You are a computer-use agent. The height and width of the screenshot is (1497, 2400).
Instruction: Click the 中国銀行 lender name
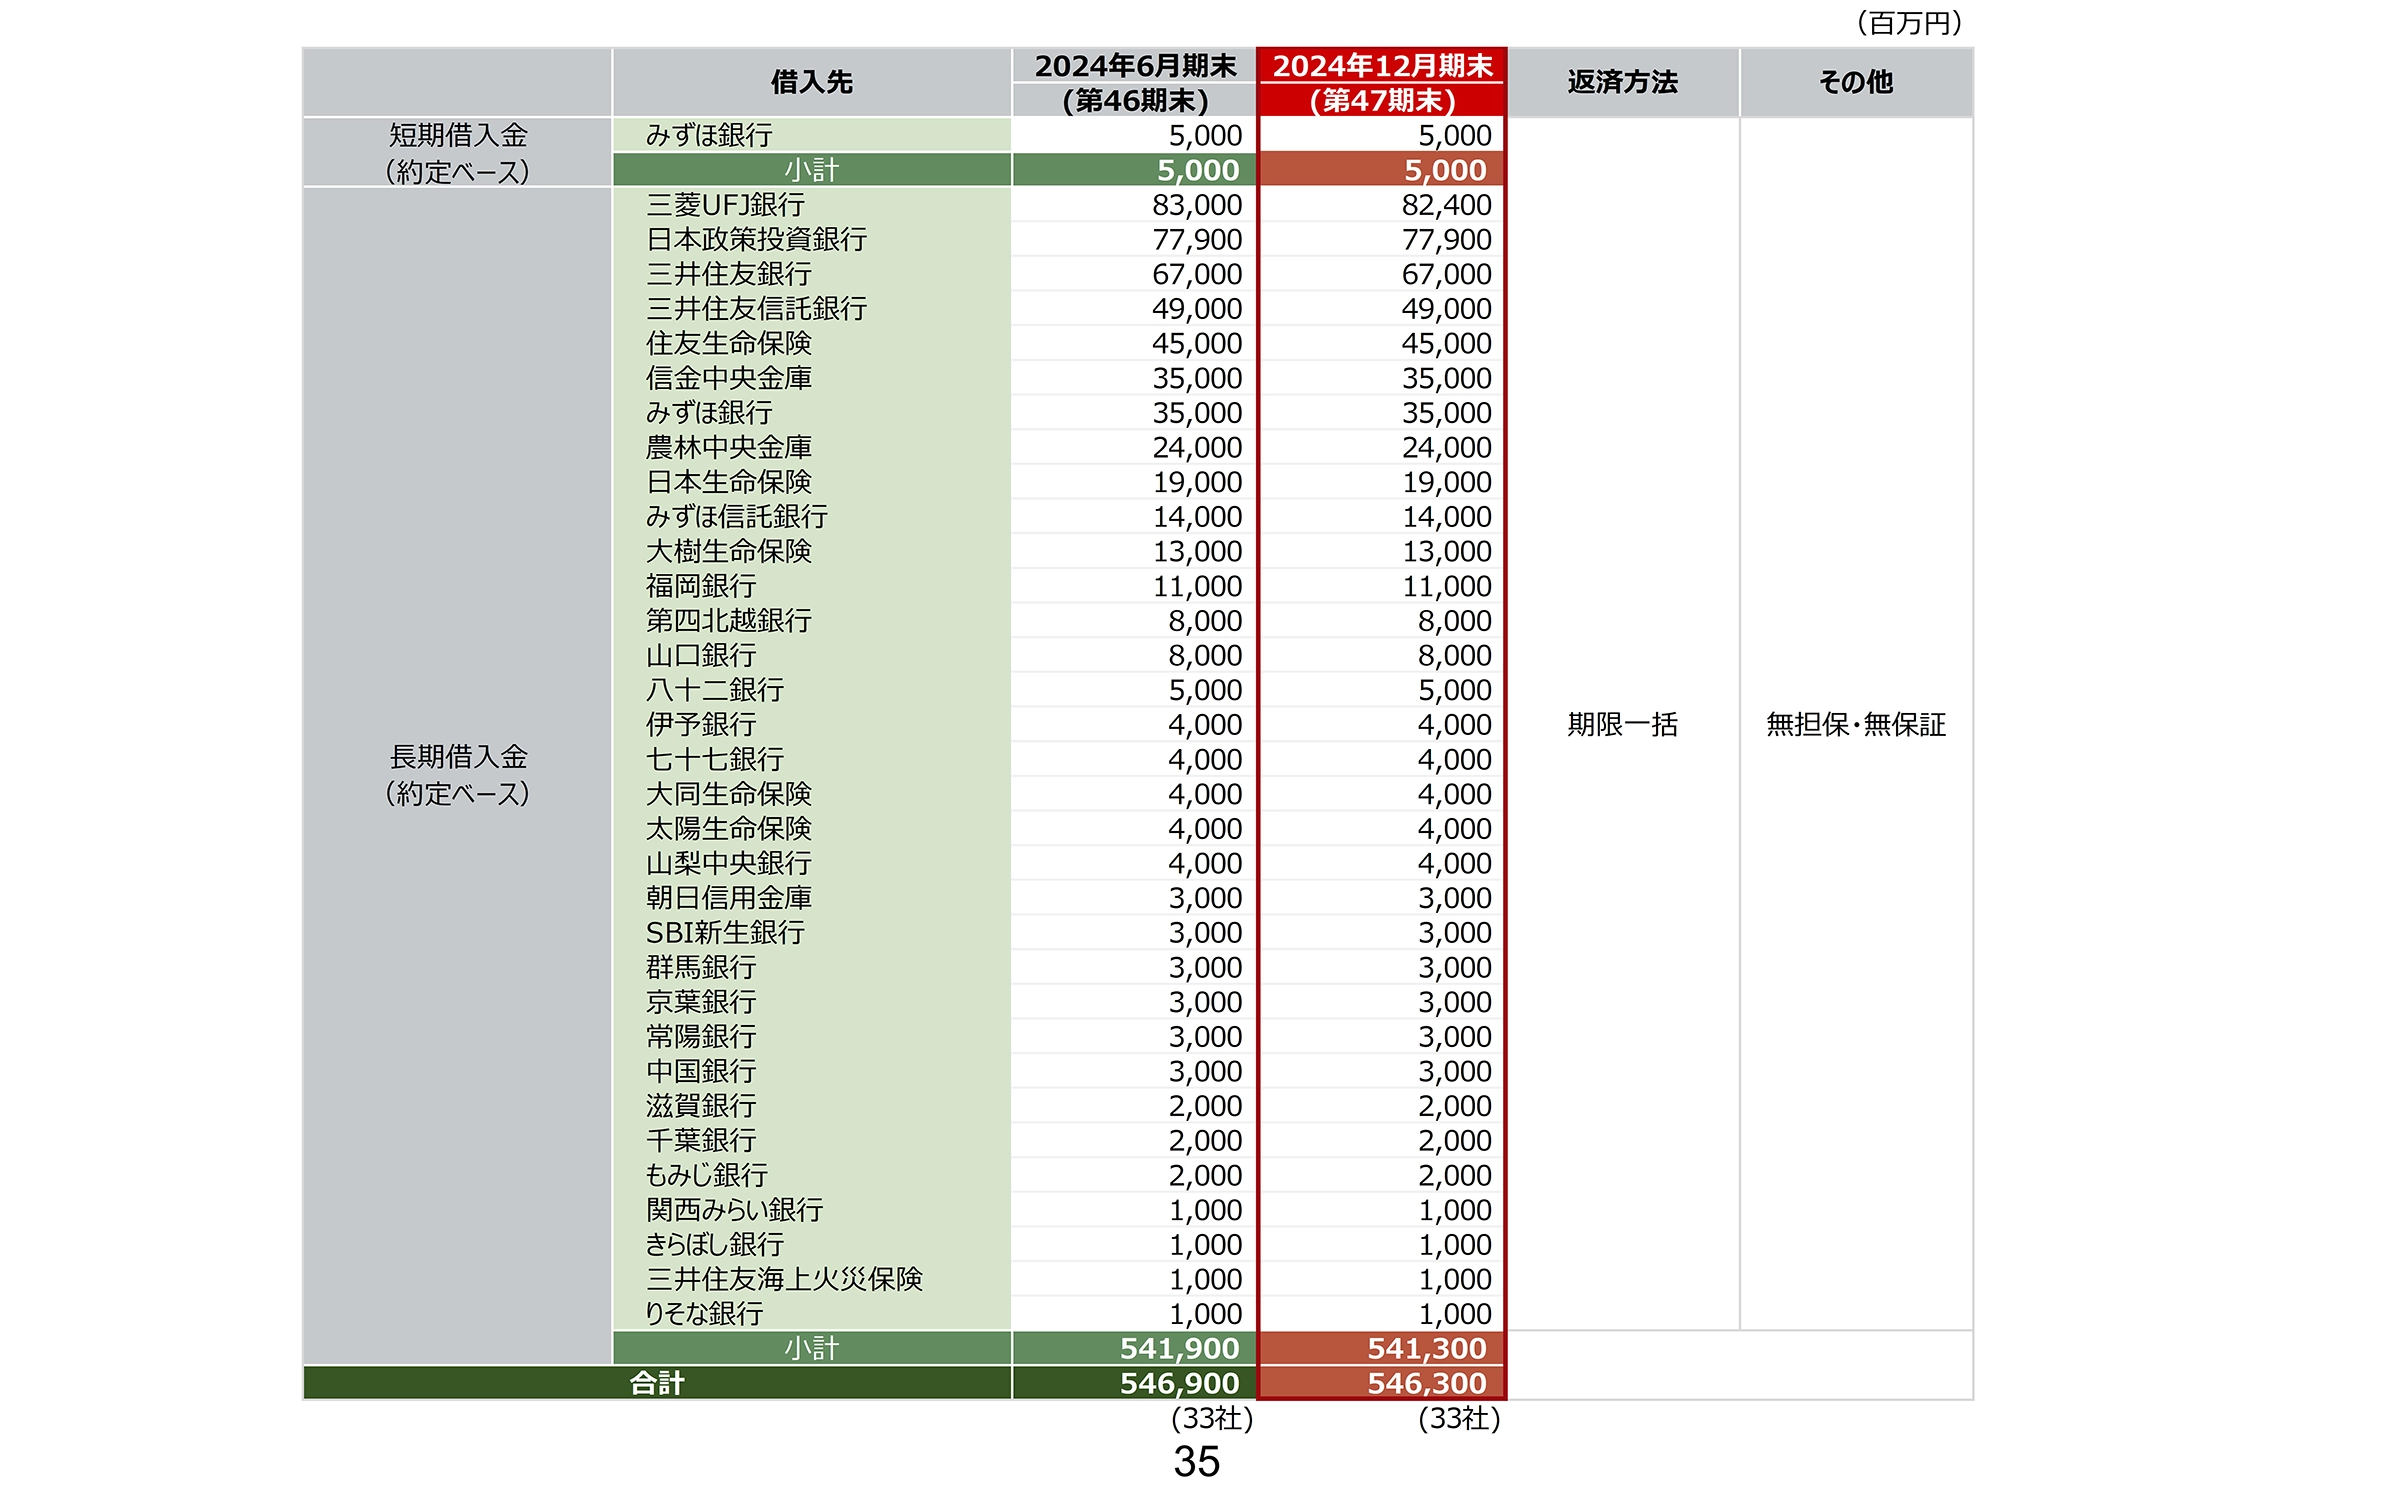point(700,1071)
